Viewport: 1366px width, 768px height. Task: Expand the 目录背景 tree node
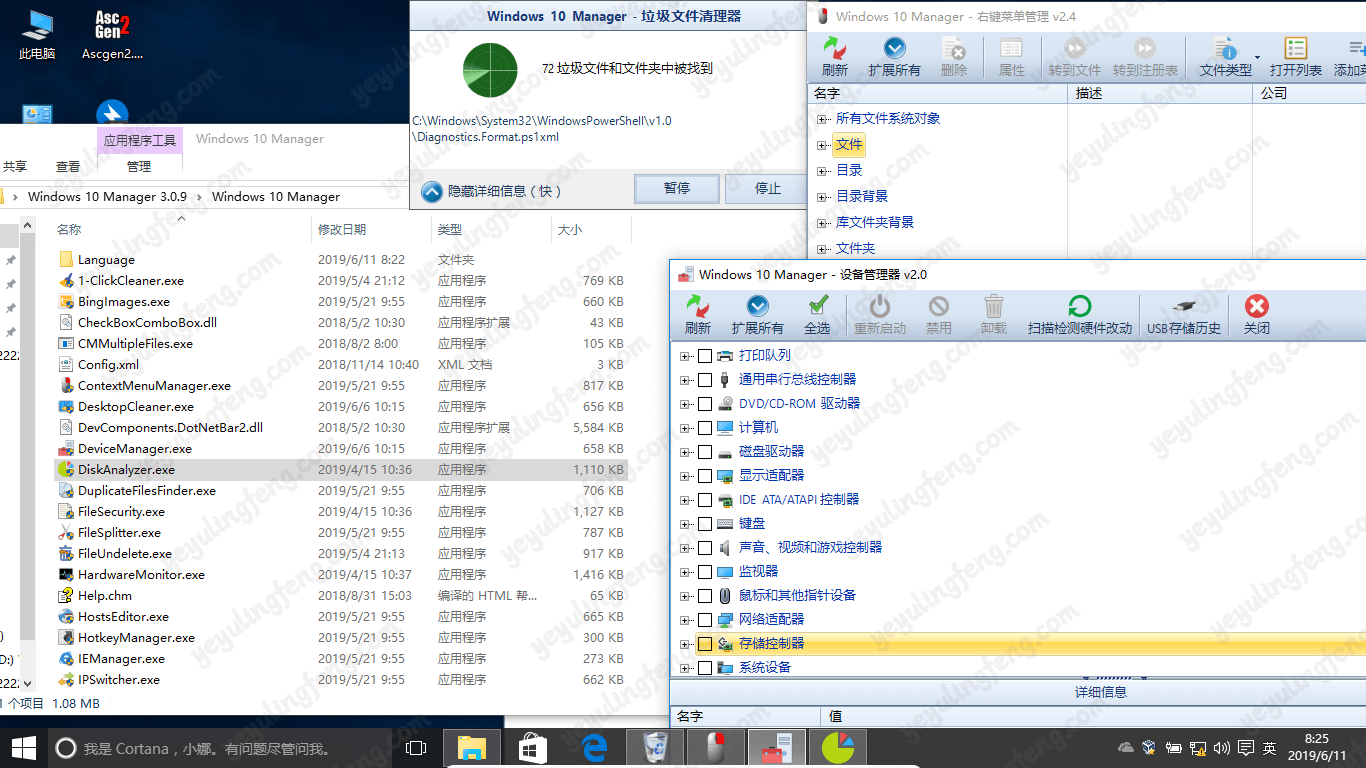click(822, 197)
